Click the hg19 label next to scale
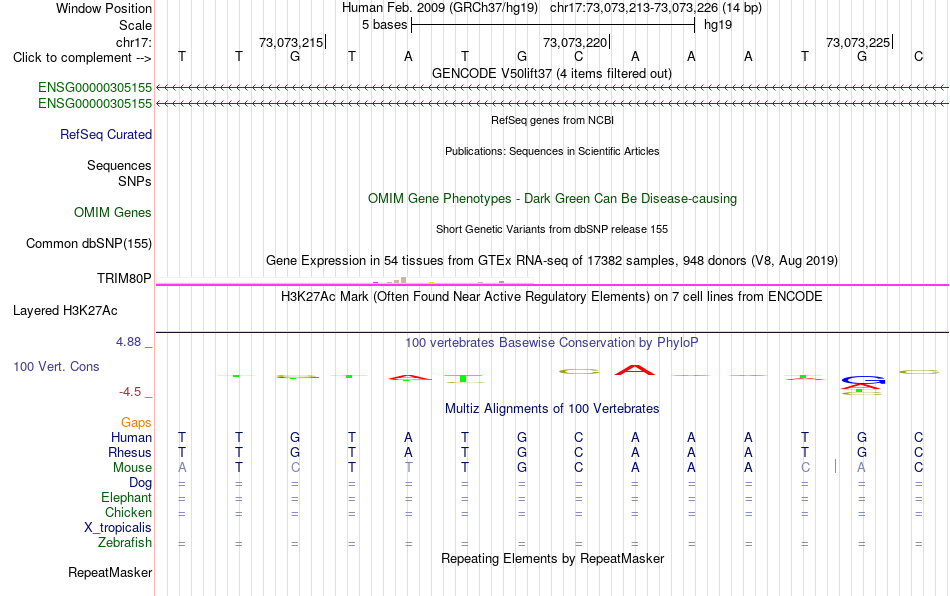950x596 pixels. 718,25
